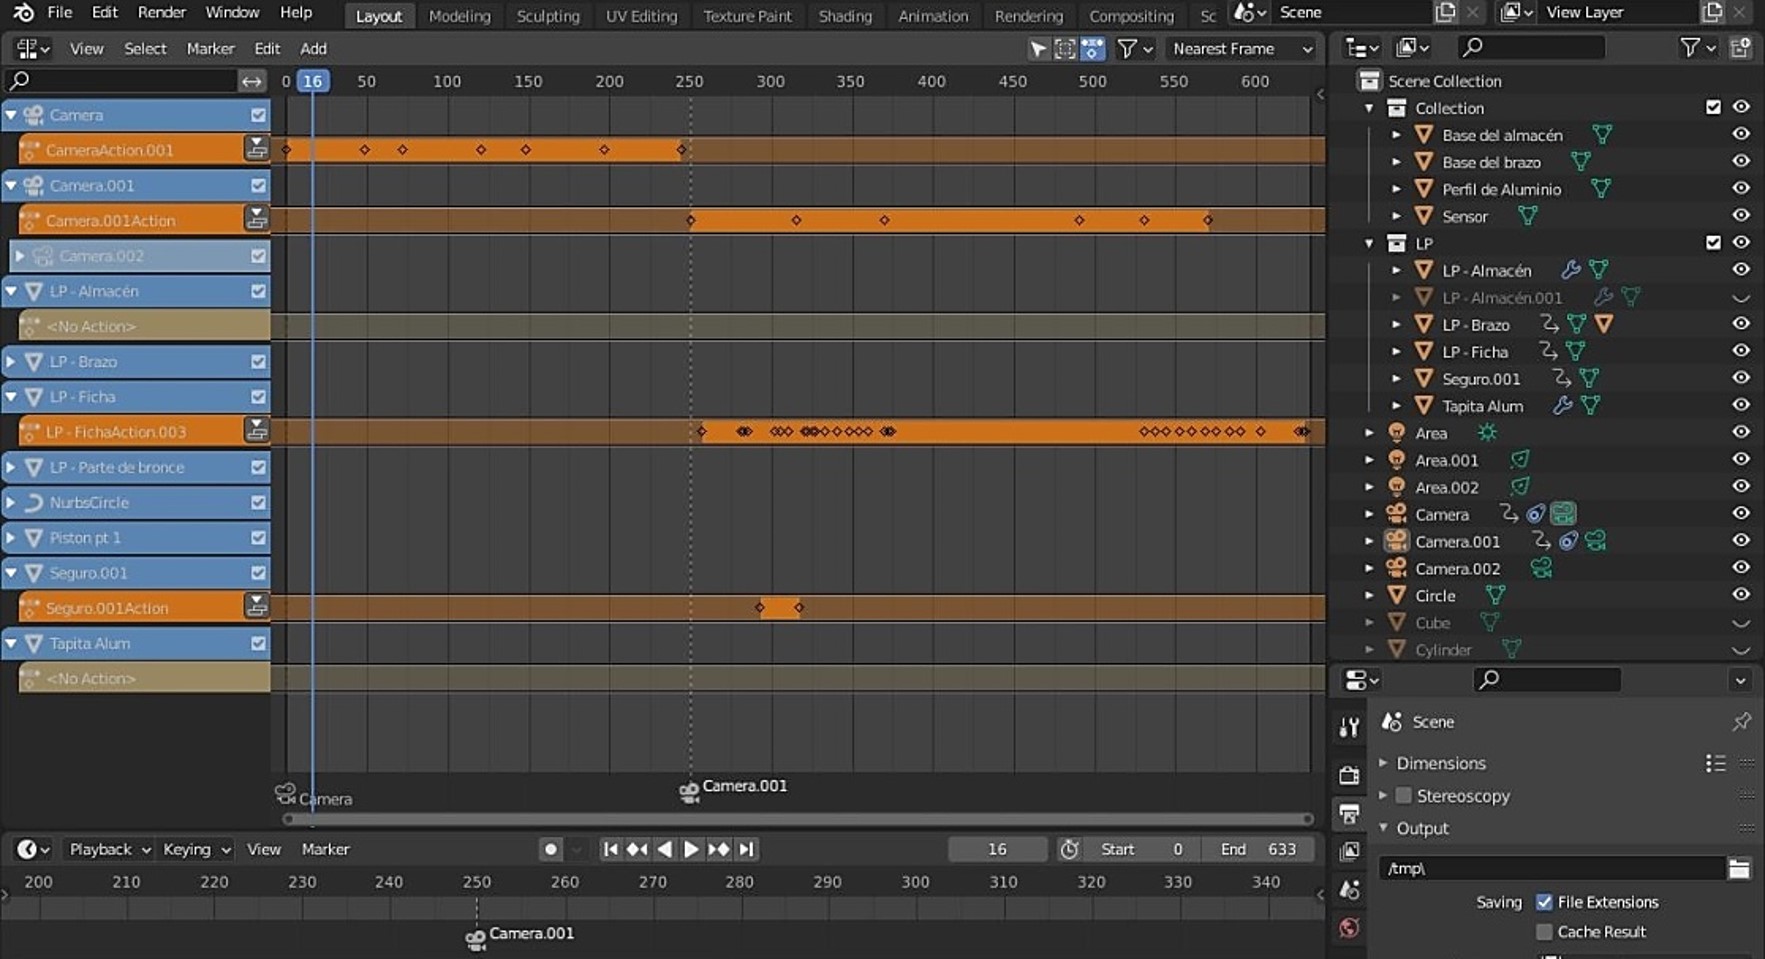Expand LP - Brazo in the outliner
The height and width of the screenshot is (959, 1765).
pyautogui.click(x=1396, y=324)
